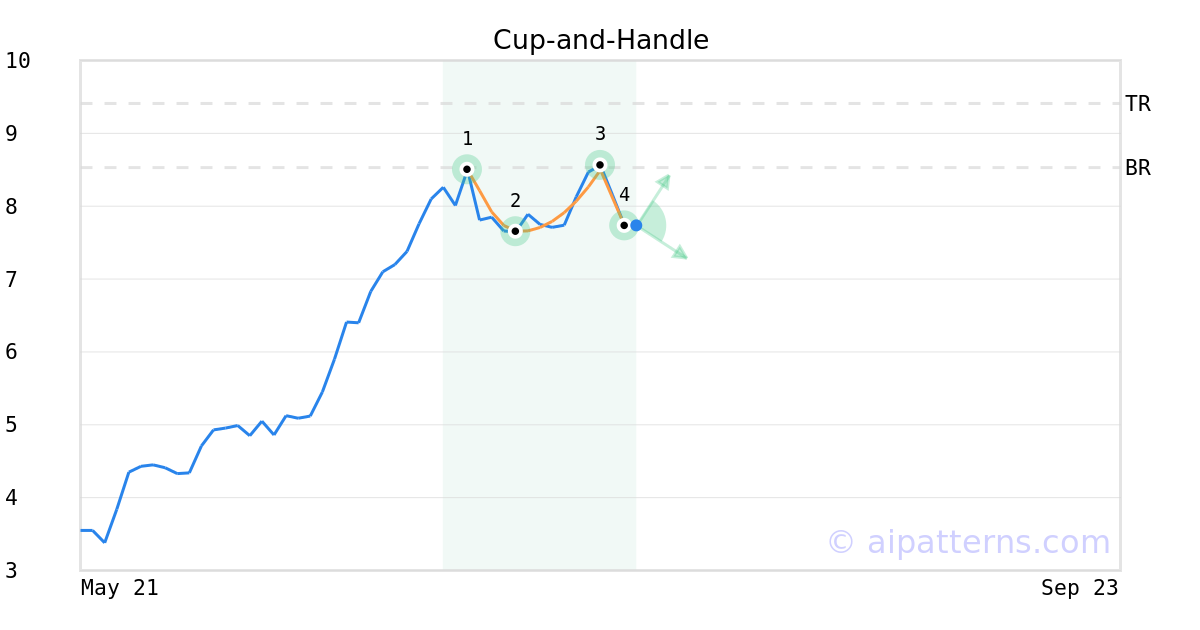The width and height of the screenshot is (1200, 630).
Task: Click the upward green projection arrow
Action: point(654,198)
